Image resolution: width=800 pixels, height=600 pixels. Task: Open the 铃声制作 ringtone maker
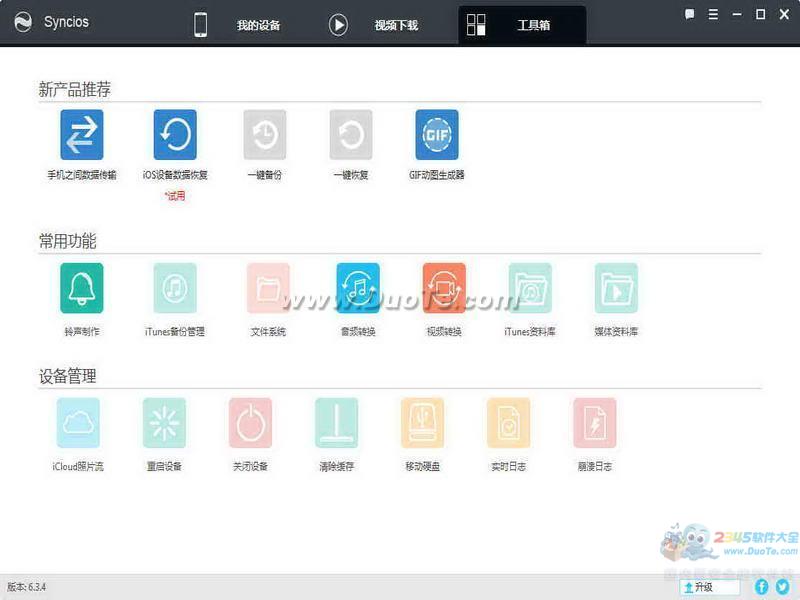82,288
